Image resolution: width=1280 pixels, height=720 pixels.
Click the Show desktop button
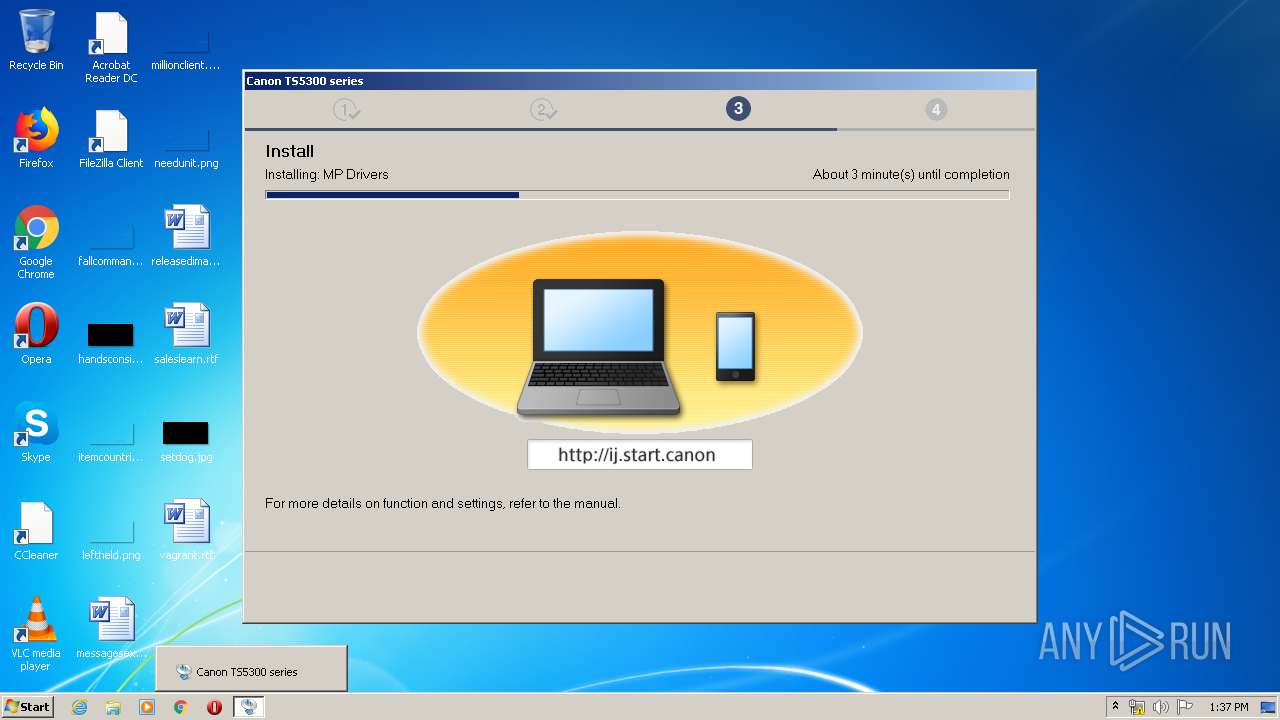tap(1270, 707)
